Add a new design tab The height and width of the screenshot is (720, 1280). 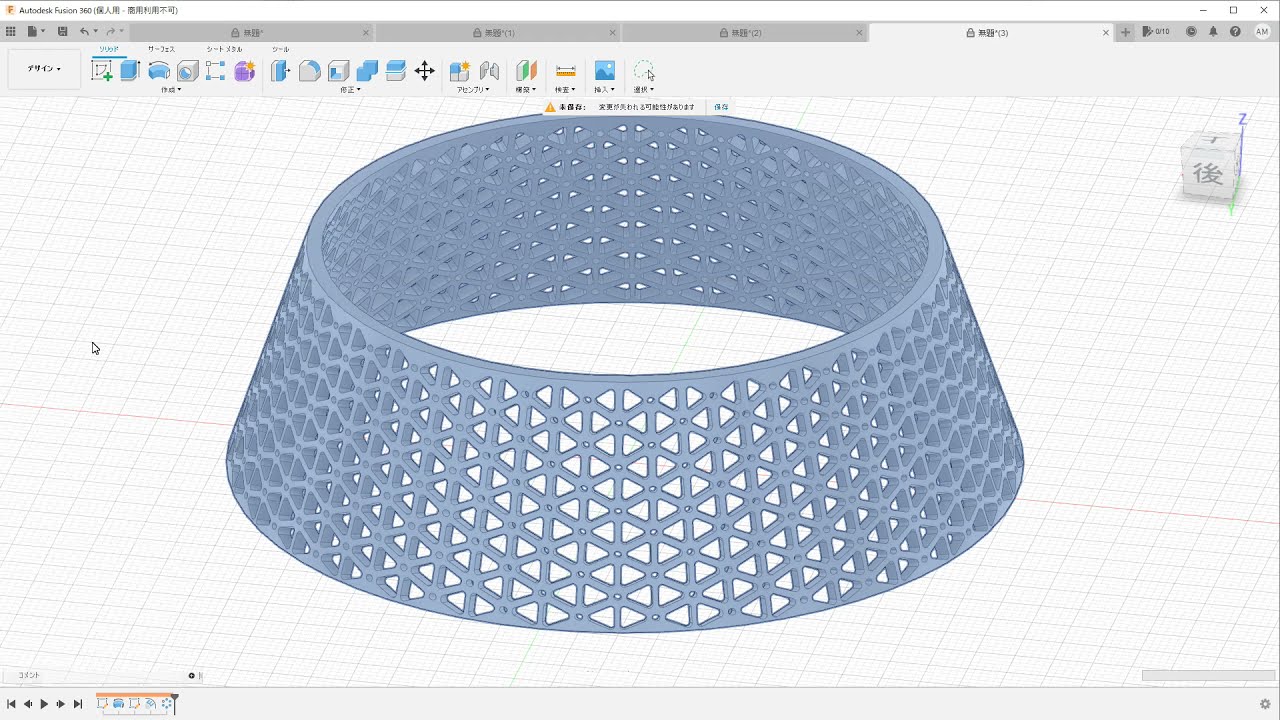(x=1125, y=32)
